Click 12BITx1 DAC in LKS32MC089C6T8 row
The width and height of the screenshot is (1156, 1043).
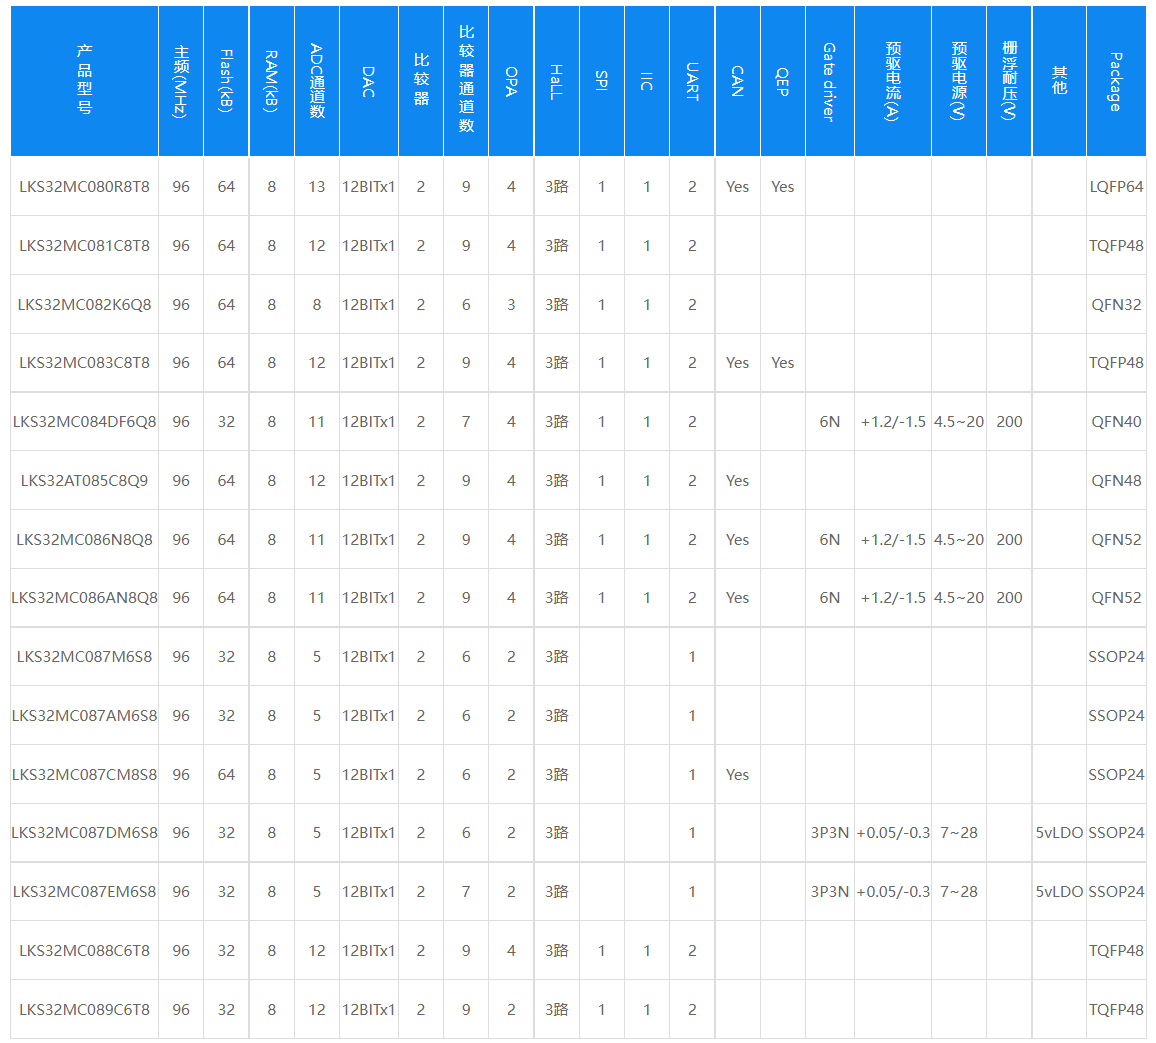pos(369,1010)
